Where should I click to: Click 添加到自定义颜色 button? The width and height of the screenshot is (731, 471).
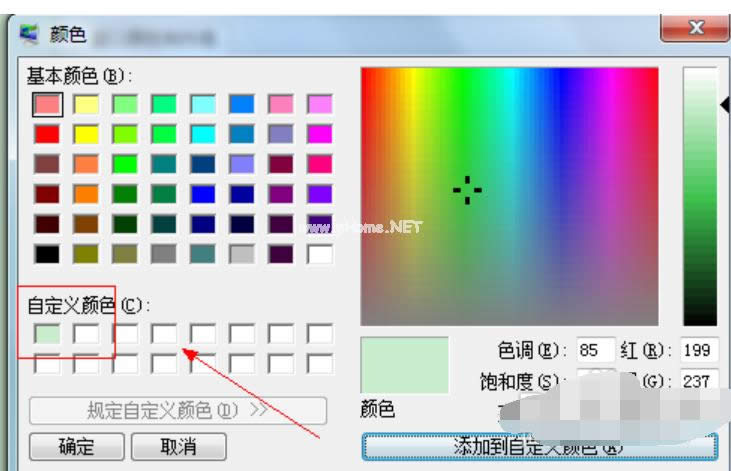point(539,446)
